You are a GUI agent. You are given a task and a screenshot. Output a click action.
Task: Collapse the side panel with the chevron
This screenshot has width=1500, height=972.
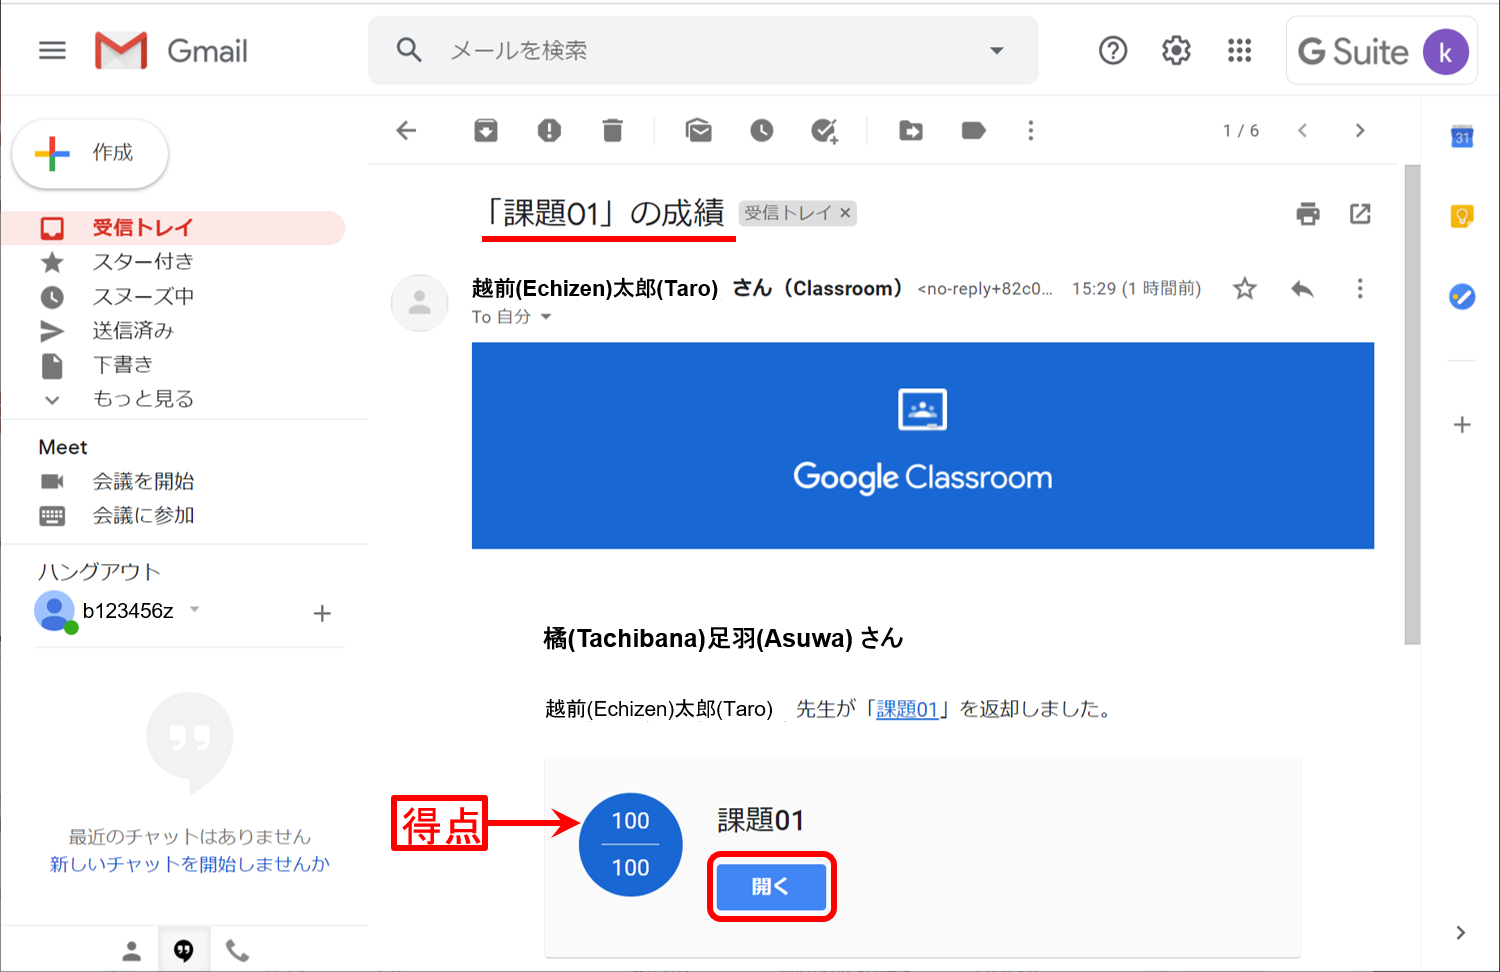coord(1461,932)
